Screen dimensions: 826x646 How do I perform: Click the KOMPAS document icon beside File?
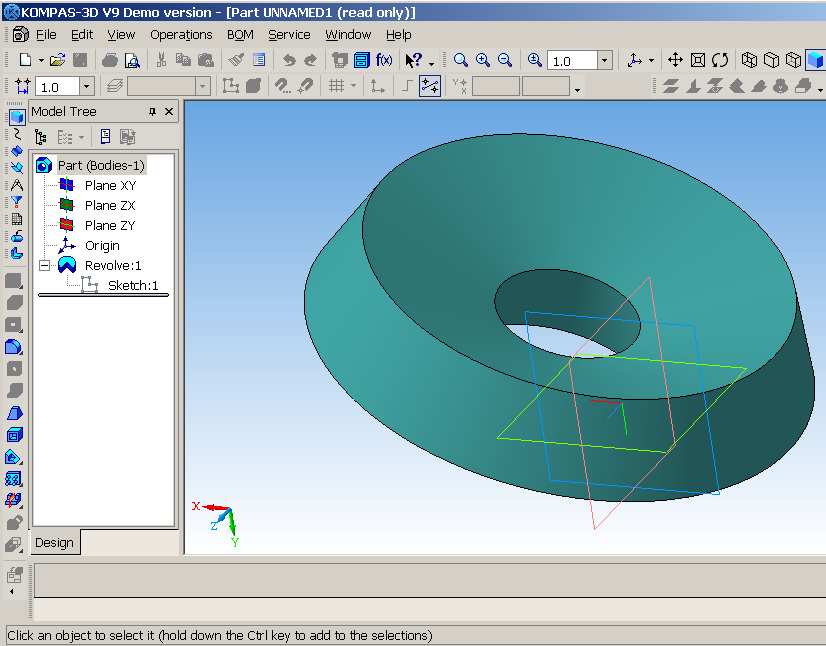21,34
